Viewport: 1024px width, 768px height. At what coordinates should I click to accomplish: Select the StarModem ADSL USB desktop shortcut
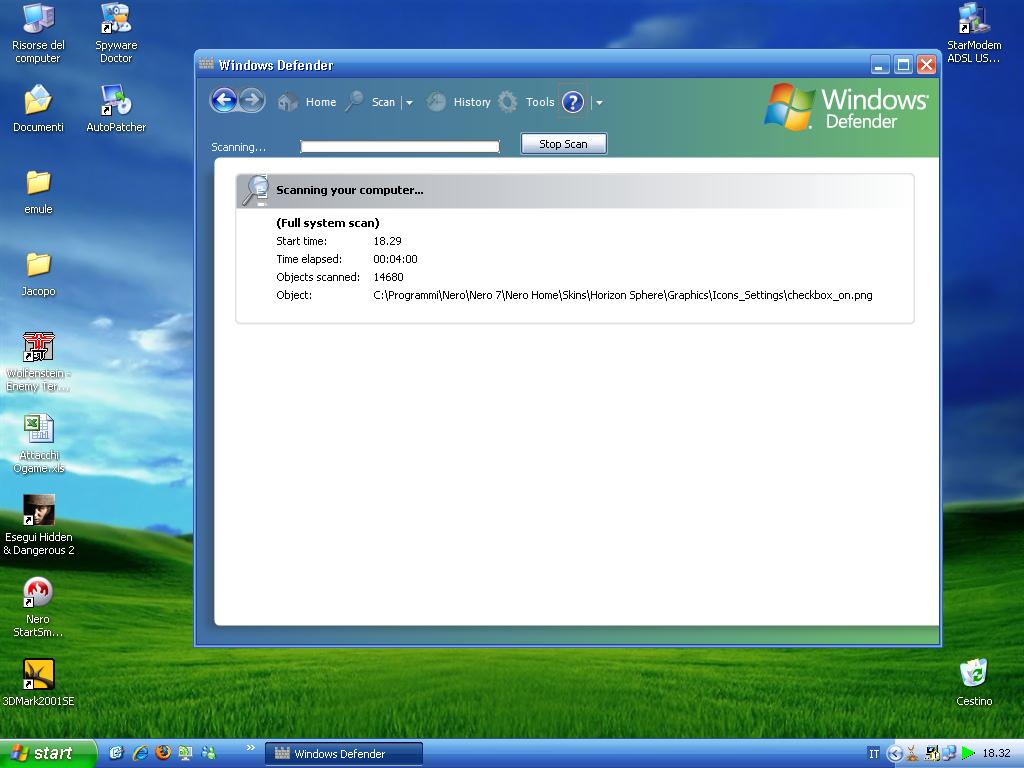[x=974, y=33]
